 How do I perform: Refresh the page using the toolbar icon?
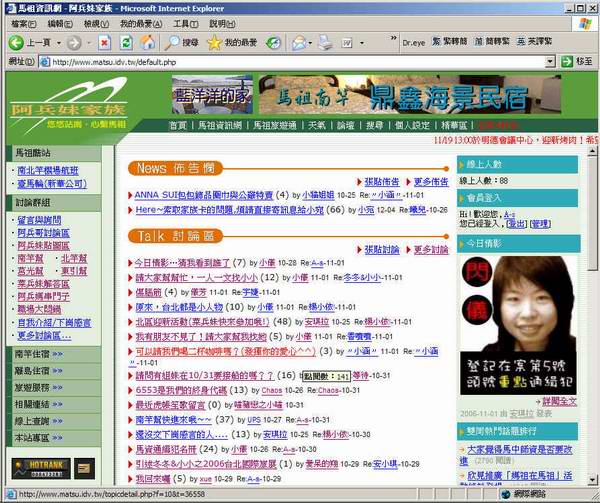[x=123, y=43]
